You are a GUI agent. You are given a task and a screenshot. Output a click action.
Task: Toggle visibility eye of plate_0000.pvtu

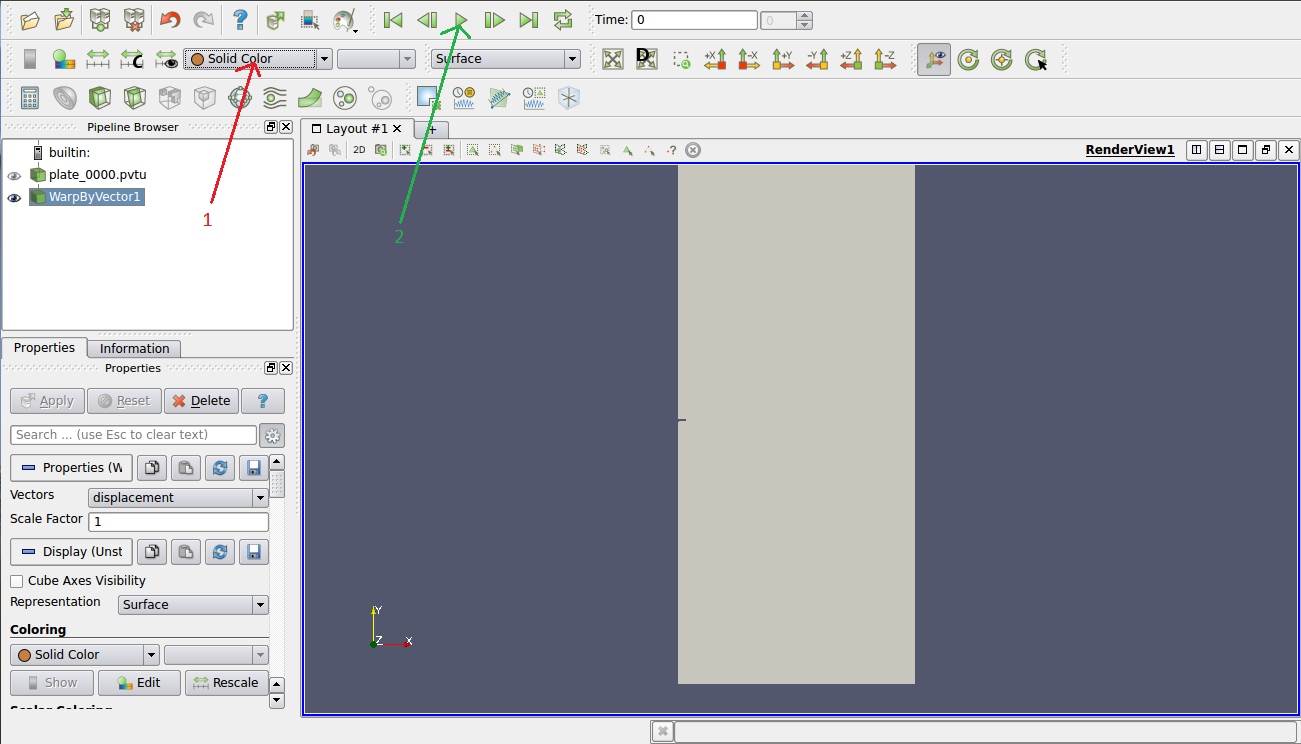(x=14, y=175)
